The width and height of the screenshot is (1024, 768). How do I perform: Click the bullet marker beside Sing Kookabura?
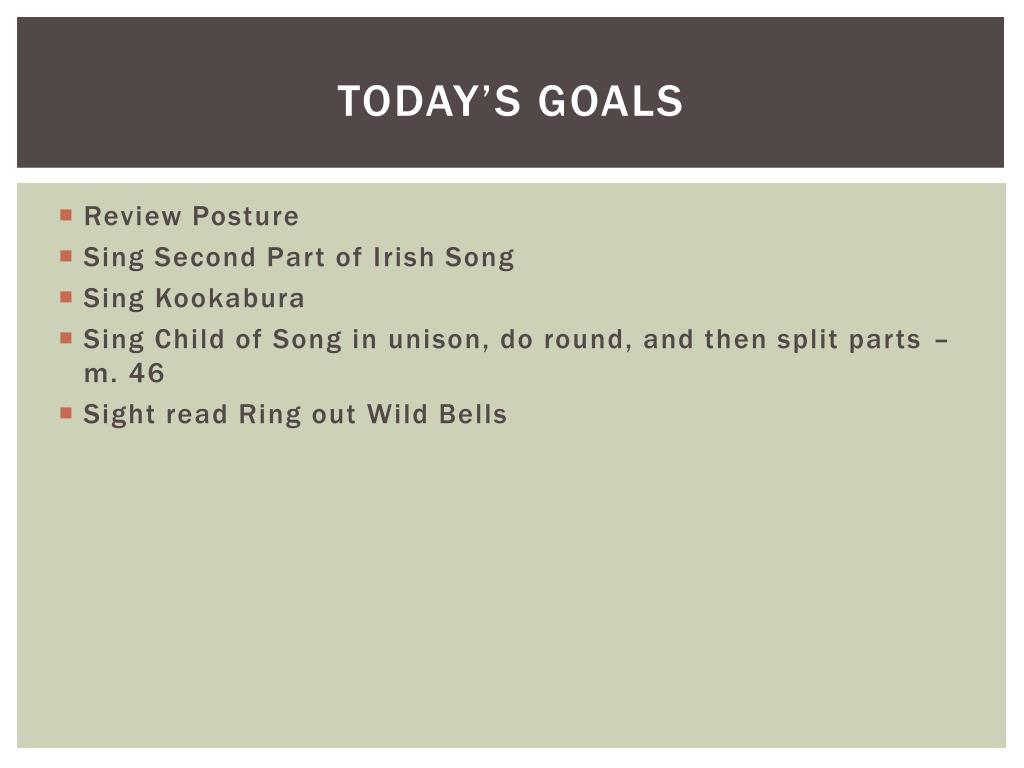pos(66,297)
